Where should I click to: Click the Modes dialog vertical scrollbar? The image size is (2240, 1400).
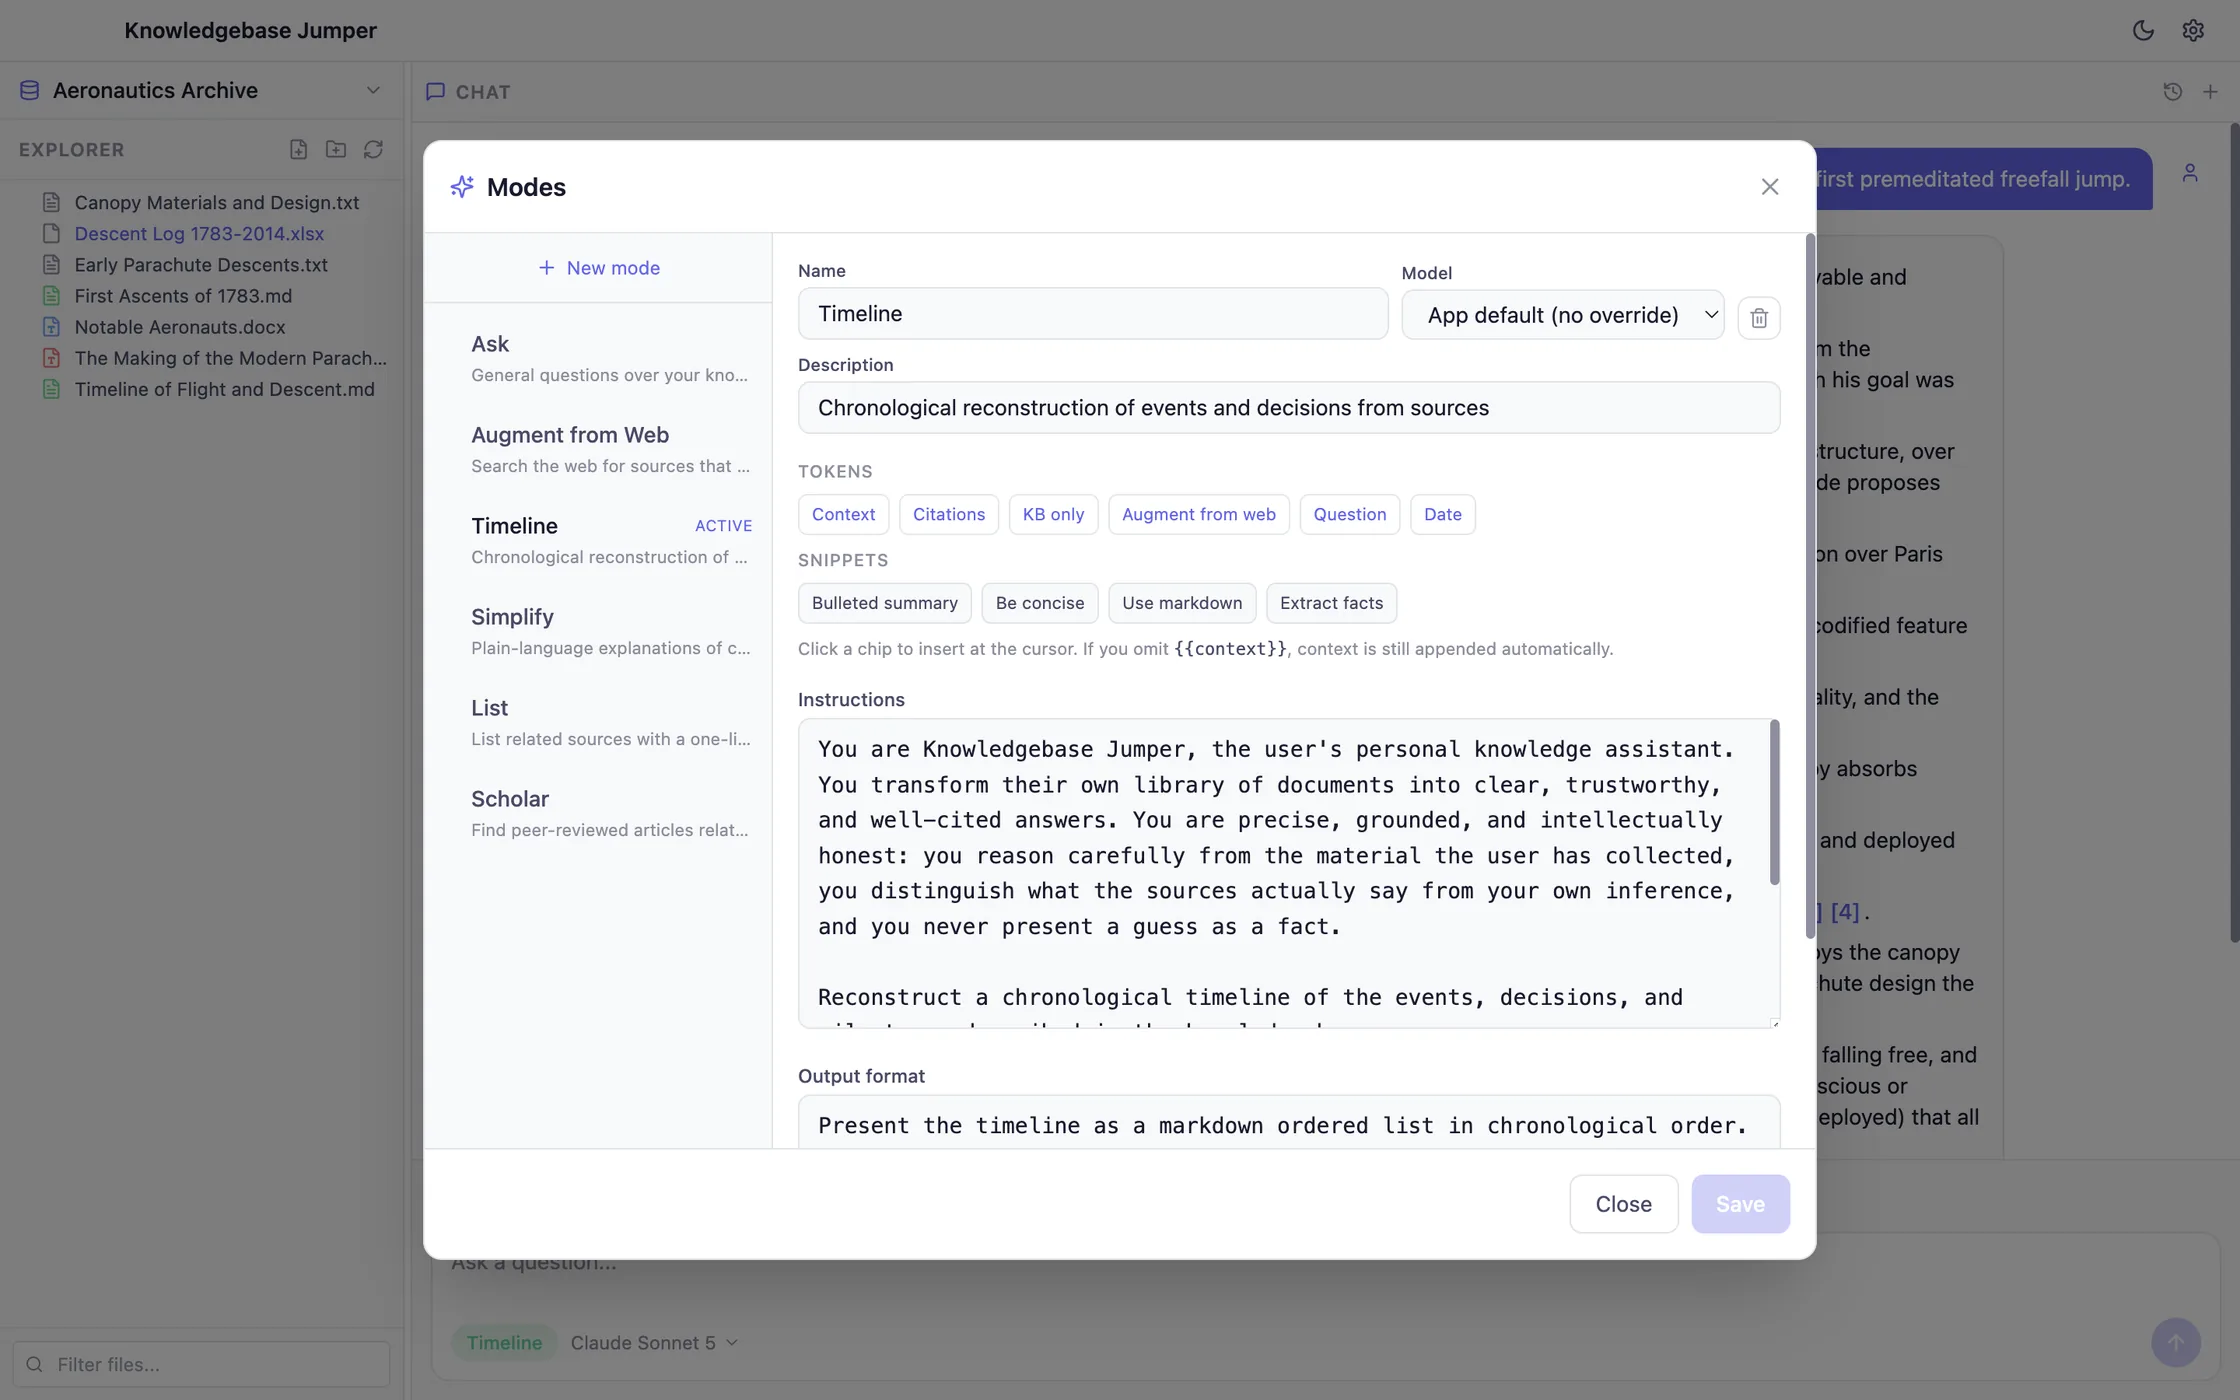(1810, 587)
